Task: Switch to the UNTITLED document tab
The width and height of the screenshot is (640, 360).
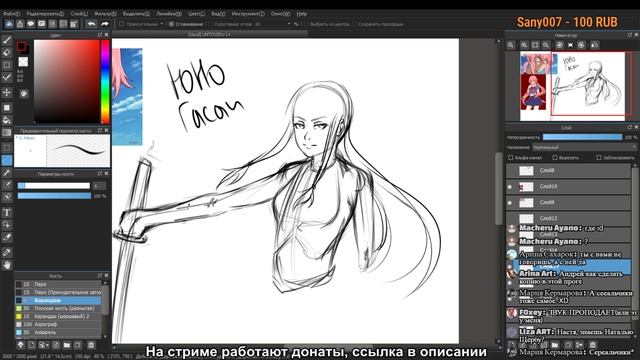Action: pos(209,35)
